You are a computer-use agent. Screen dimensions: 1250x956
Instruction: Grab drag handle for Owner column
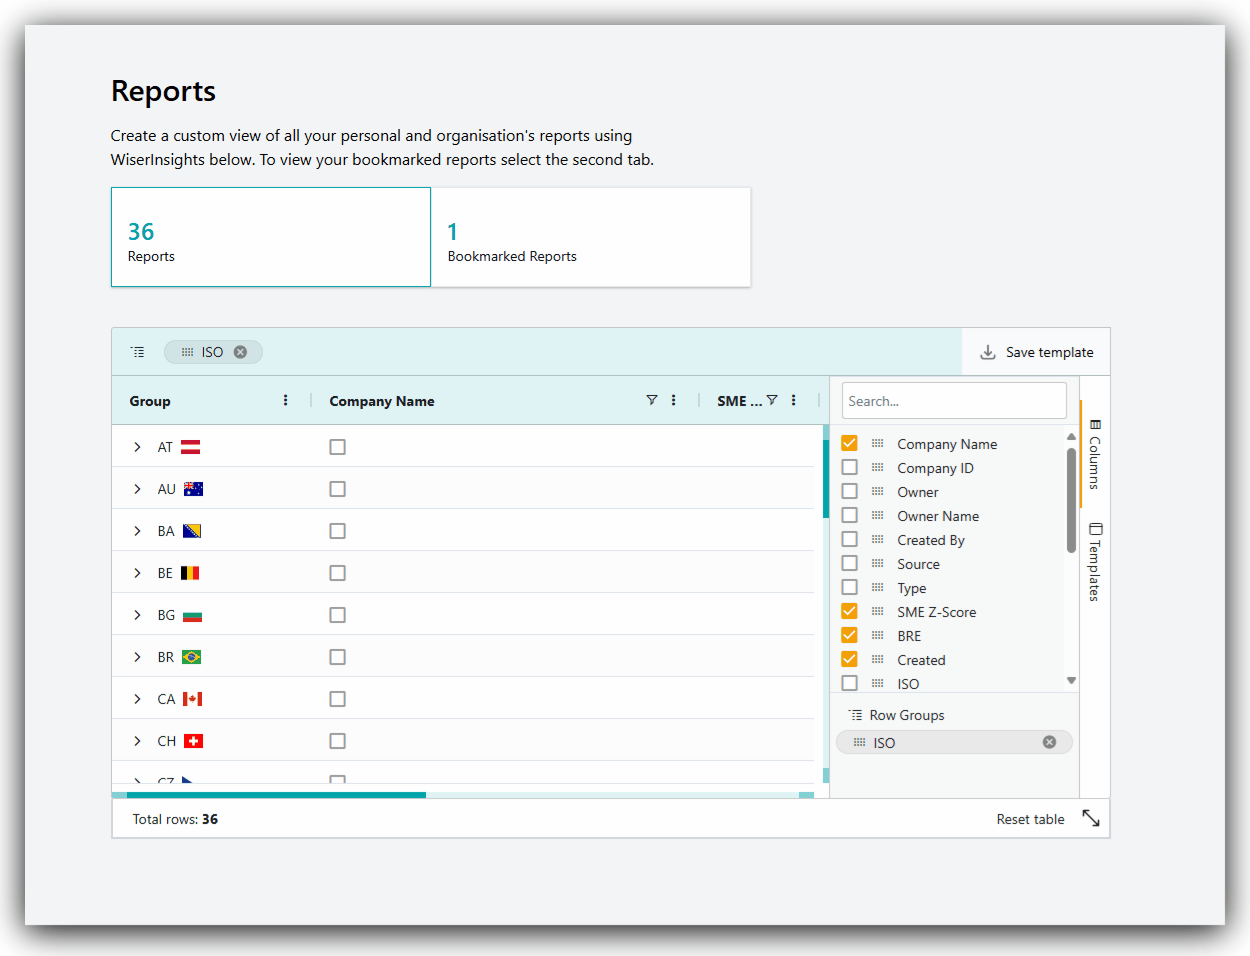[877, 491]
